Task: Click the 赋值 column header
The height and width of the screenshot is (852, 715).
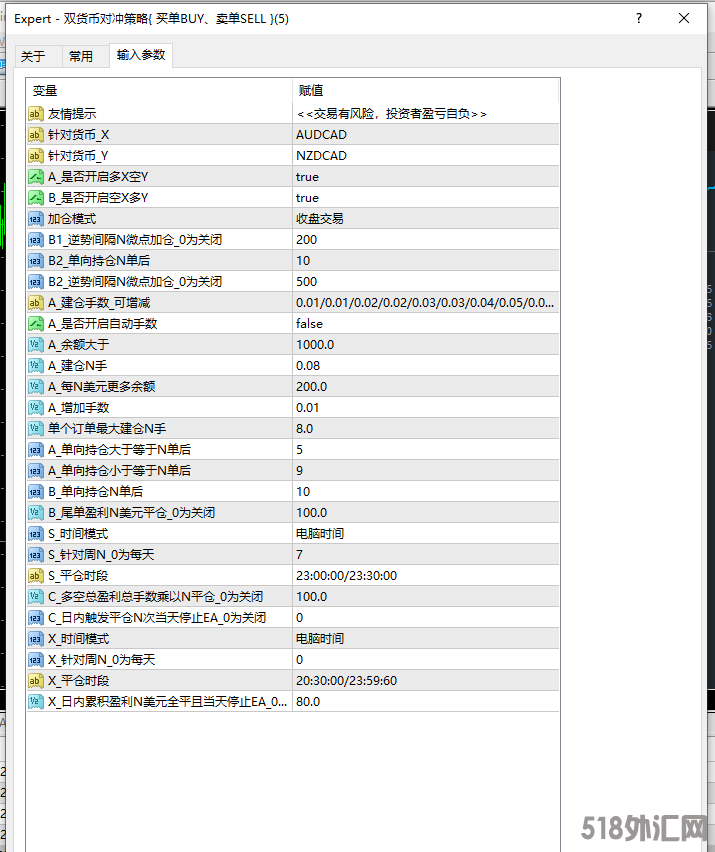Action: tap(425, 90)
